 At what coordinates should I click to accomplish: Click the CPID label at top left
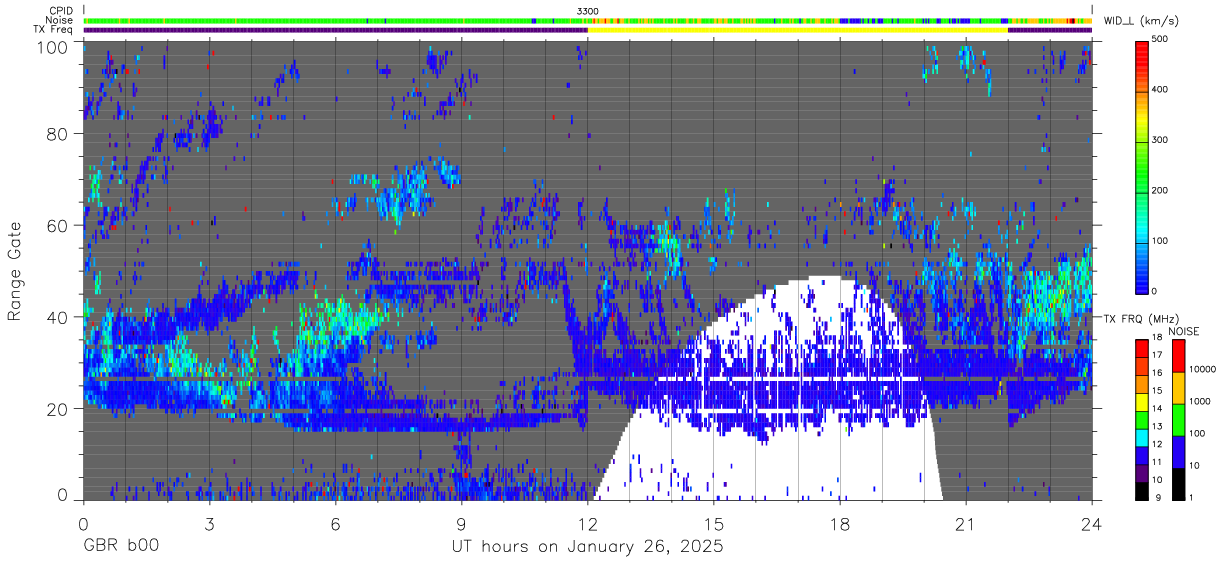[x=60, y=11]
